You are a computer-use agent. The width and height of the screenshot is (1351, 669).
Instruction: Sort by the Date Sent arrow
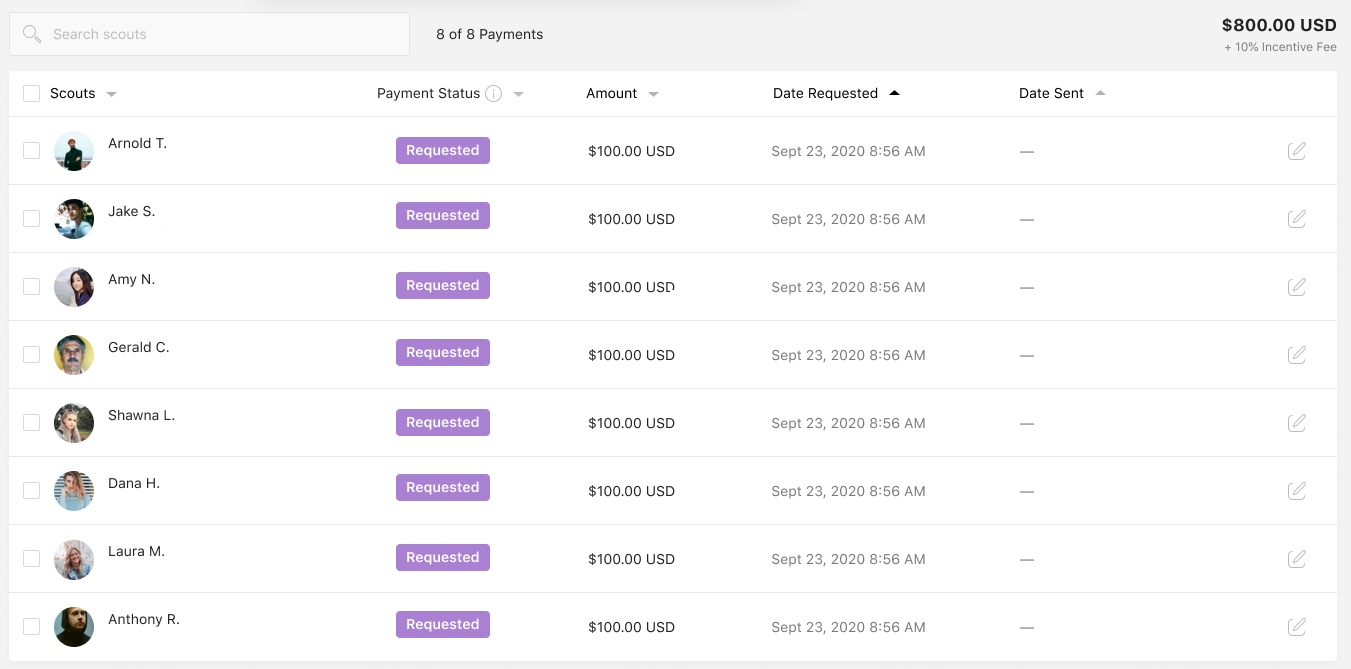tap(1100, 93)
